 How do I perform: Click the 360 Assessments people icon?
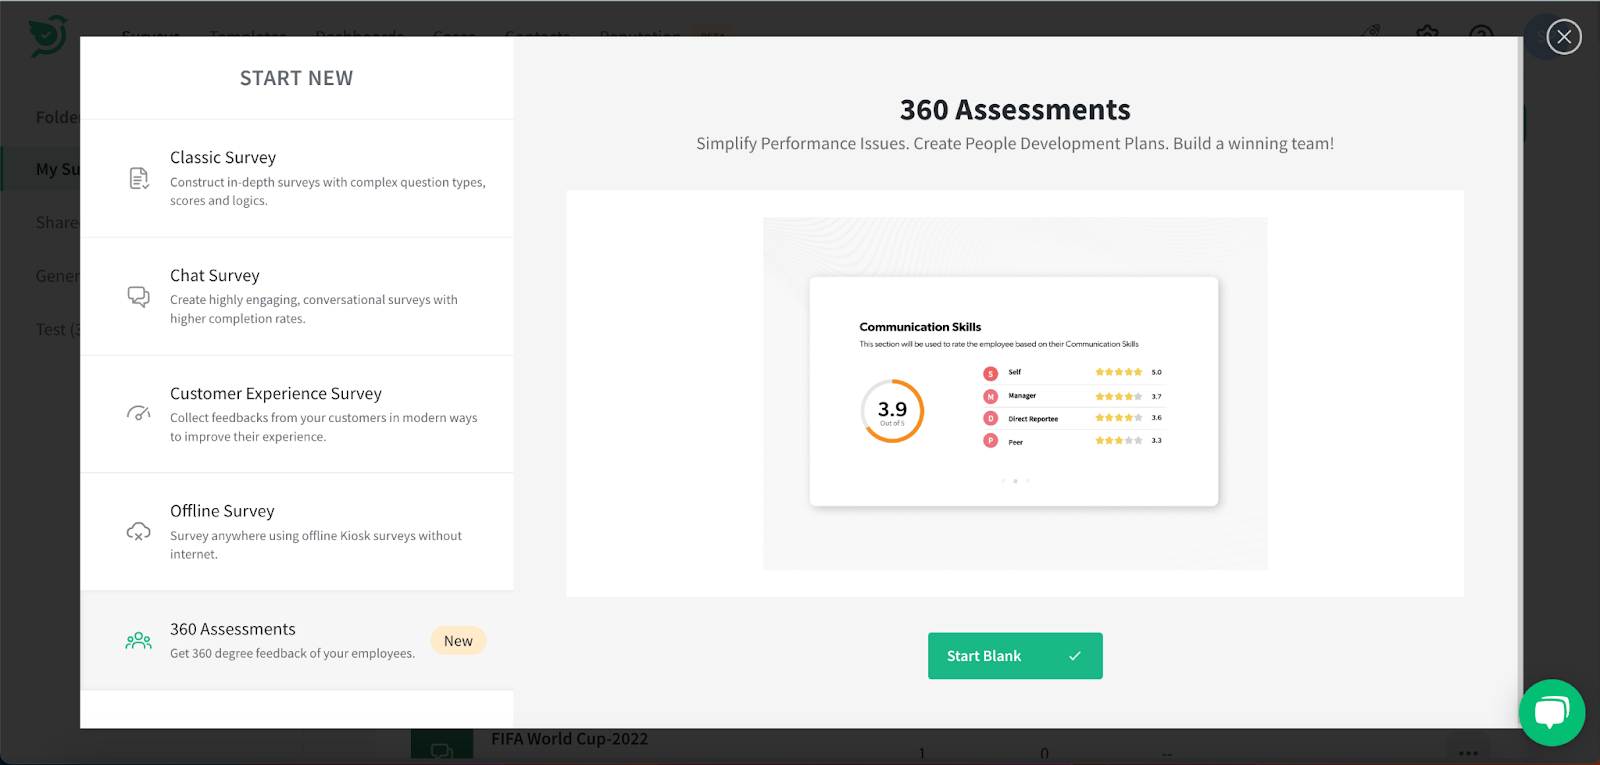point(139,640)
